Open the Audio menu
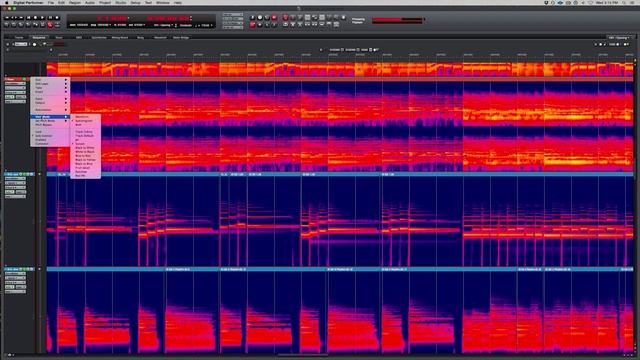 click(x=89, y=2)
